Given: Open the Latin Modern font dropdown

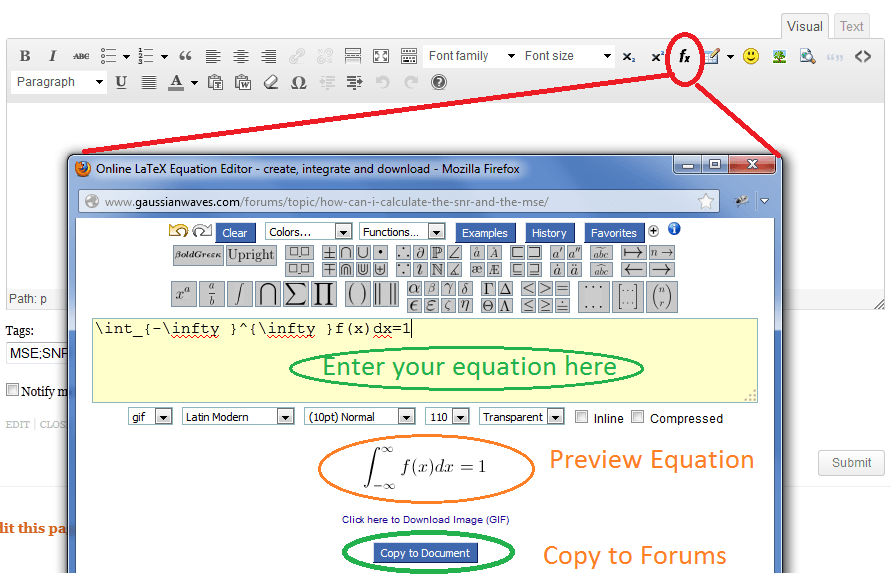Looking at the screenshot, I should click(x=238, y=417).
